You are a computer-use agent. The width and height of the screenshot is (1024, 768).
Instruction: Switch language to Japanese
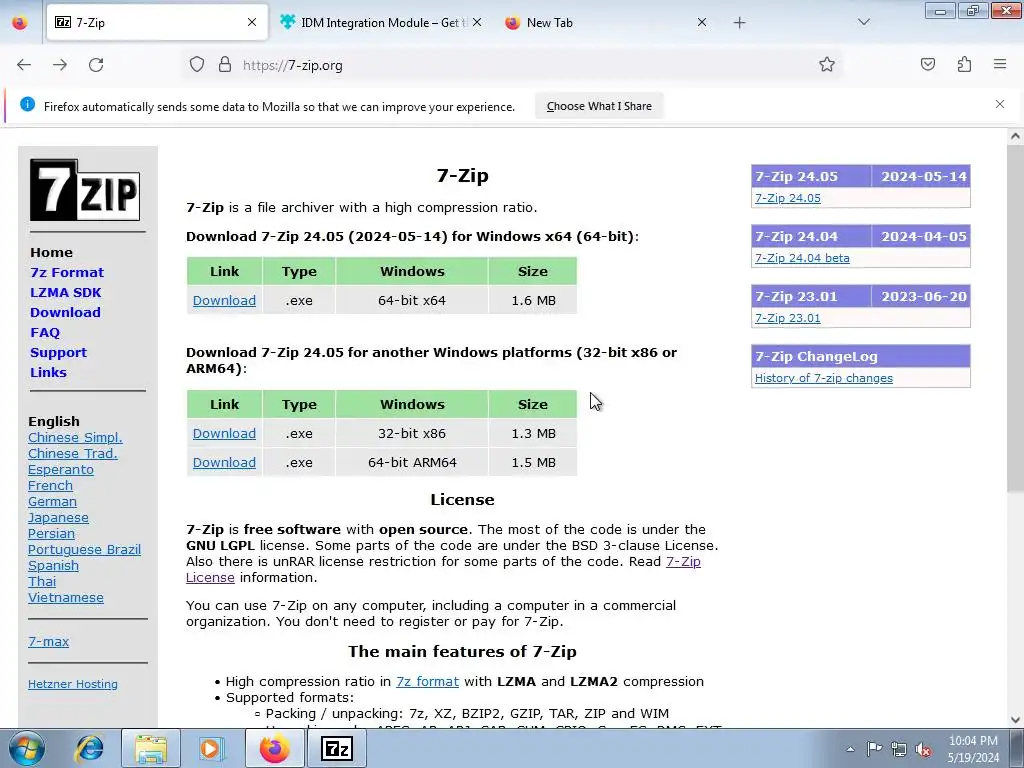tap(58, 517)
